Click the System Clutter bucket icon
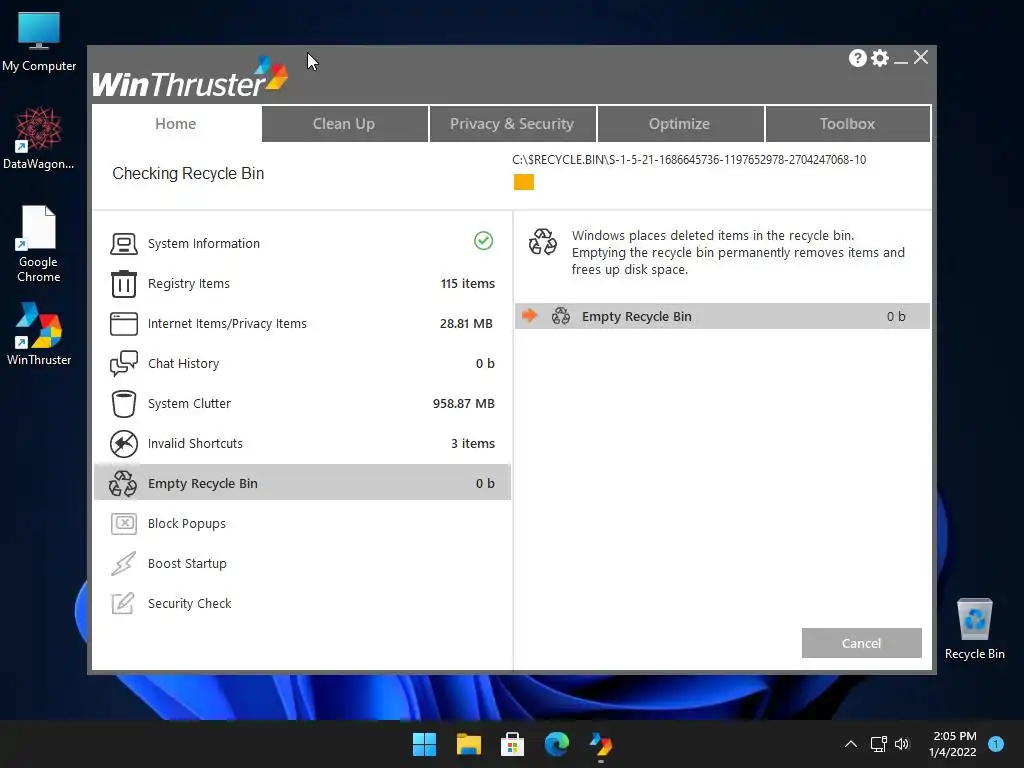The width and height of the screenshot is (1024, 768). click(x=123, y=404)
